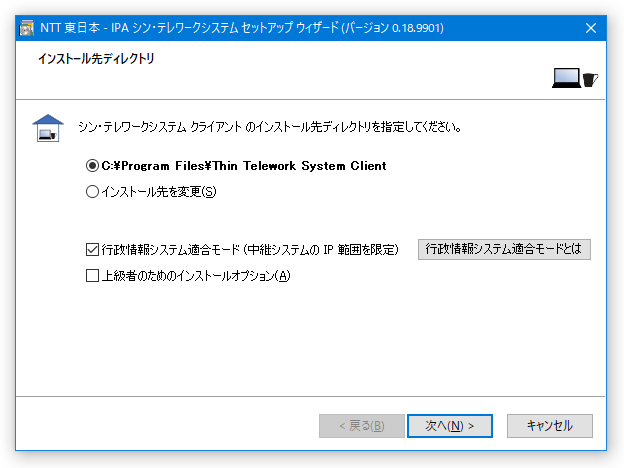This screenshot has width=624, height=468.
Task: Click the black coffee cup icon
Action: (x=590, y=80)
